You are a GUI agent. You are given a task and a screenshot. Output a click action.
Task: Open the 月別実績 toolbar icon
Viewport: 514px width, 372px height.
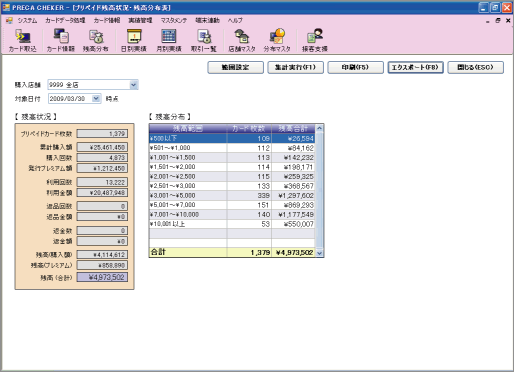coord(169,40)
